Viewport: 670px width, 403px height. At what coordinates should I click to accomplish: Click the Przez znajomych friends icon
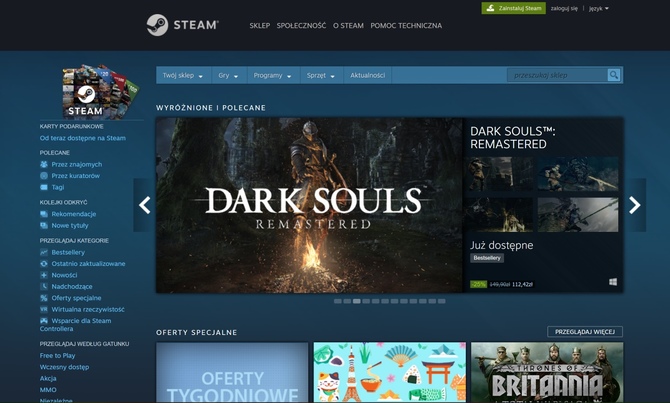(44, 164)
